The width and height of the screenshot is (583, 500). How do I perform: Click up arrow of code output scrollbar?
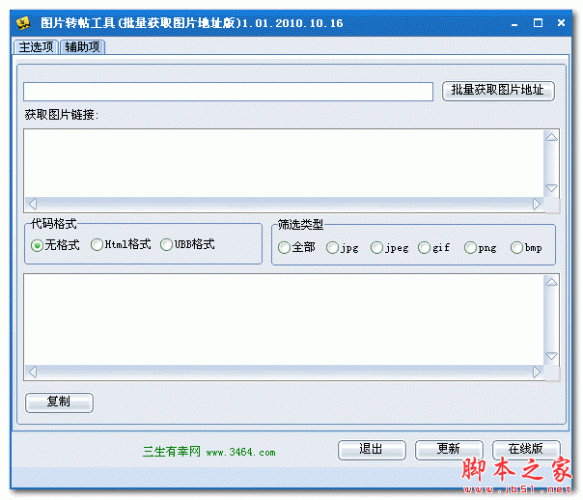click(551, 283)
